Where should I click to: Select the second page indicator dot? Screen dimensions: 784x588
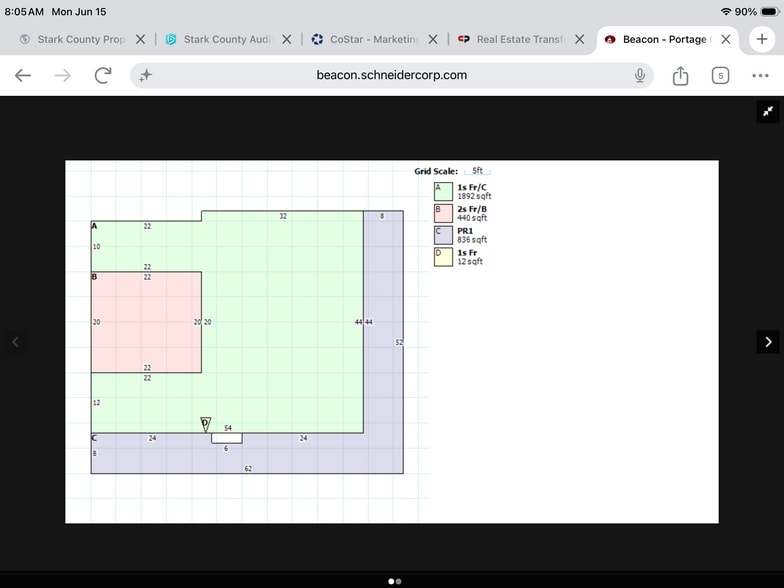click(398, 582)
